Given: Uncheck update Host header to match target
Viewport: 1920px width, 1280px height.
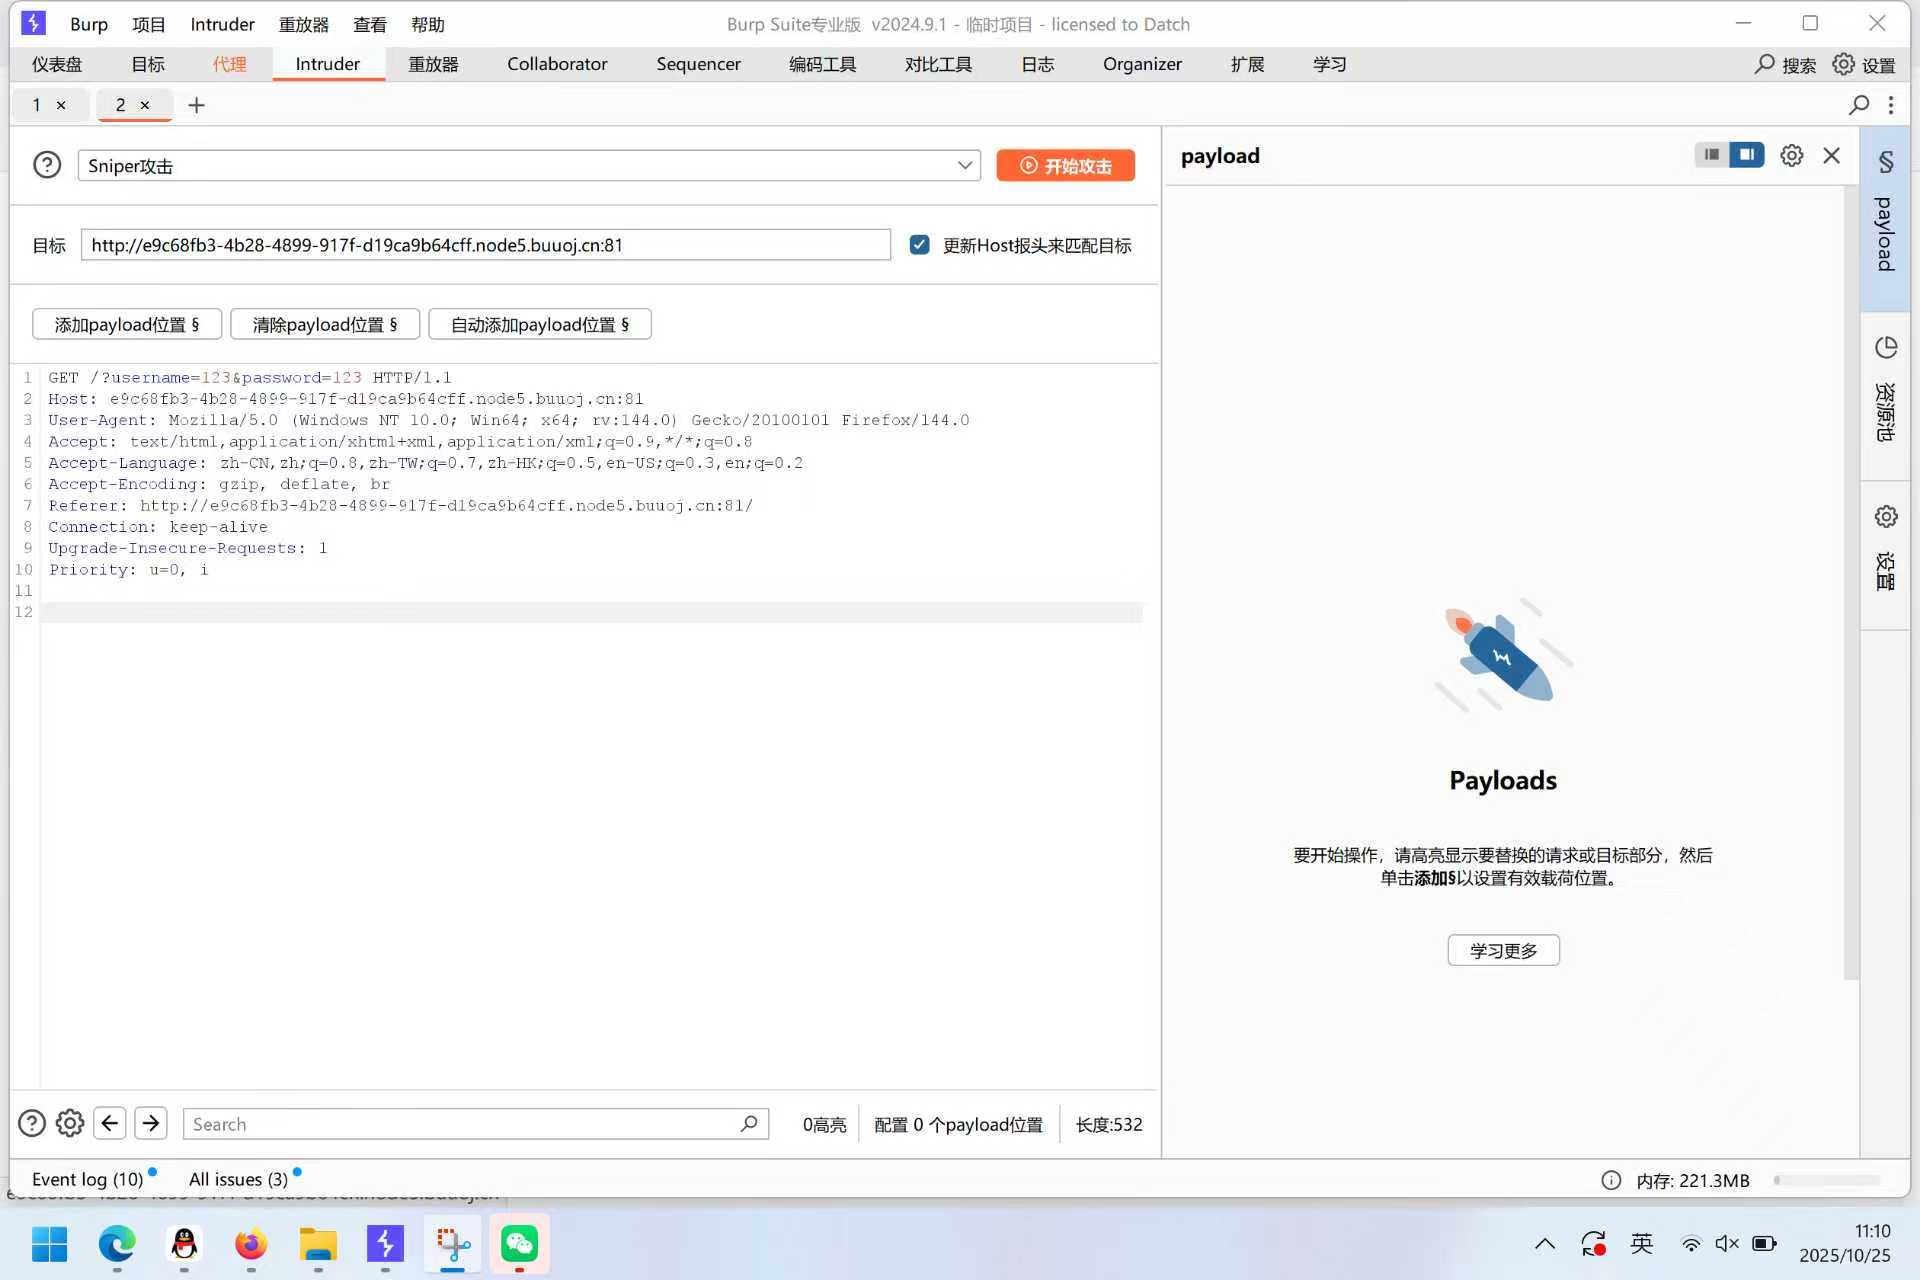Looking at the screenshot, I should (919, 245).
